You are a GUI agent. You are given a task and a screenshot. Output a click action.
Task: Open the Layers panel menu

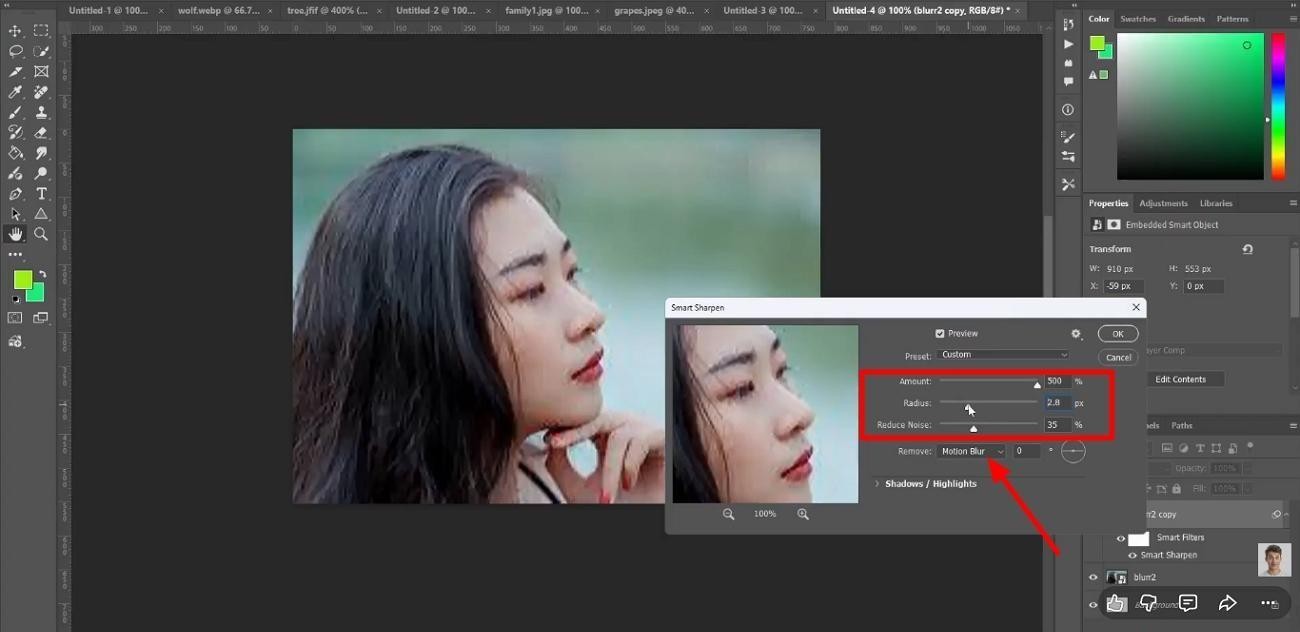coord(1293,425)
